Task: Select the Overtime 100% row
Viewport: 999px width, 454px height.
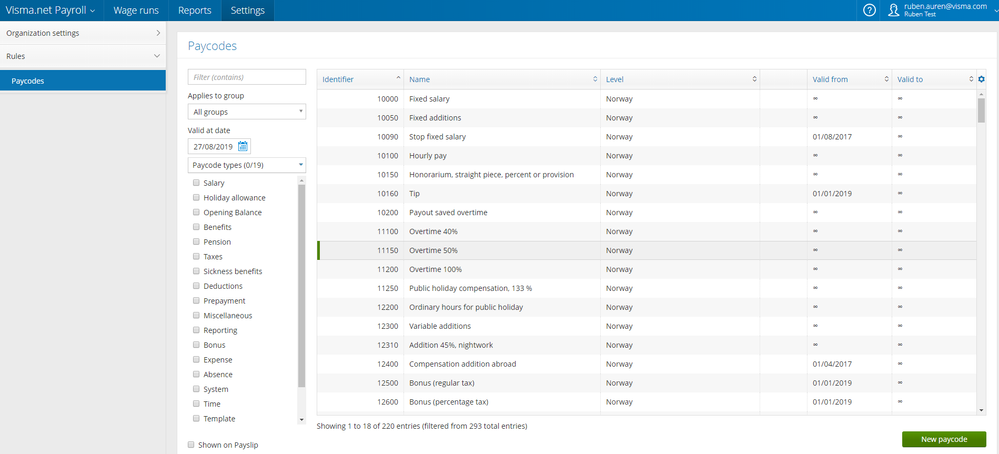Action: (x=646, y=269)
